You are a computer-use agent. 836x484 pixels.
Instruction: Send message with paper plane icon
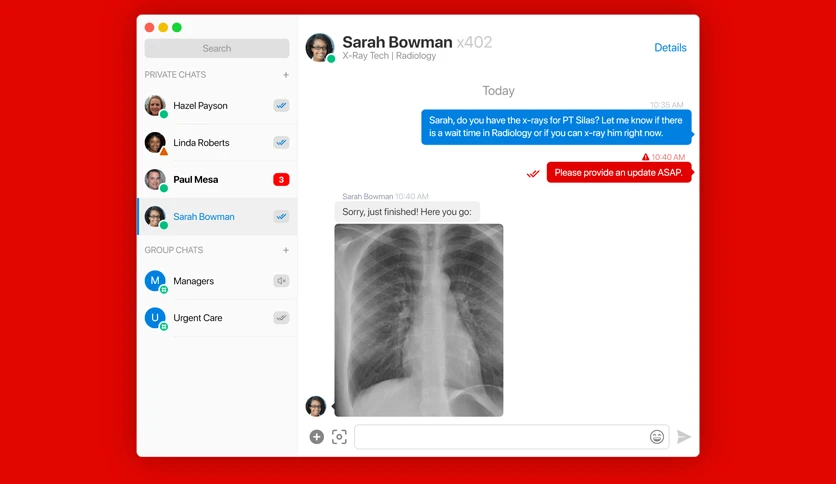[x=684, y=437]
